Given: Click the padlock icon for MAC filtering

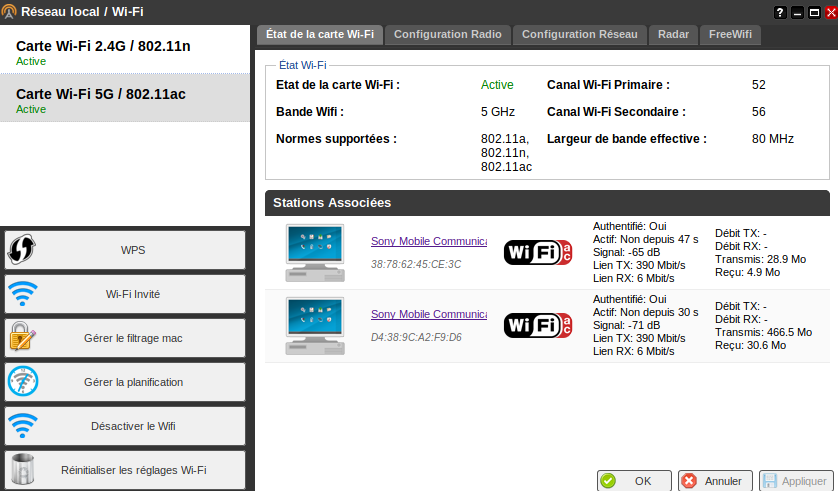Looking at the screenshot, I should click(22, 338).
